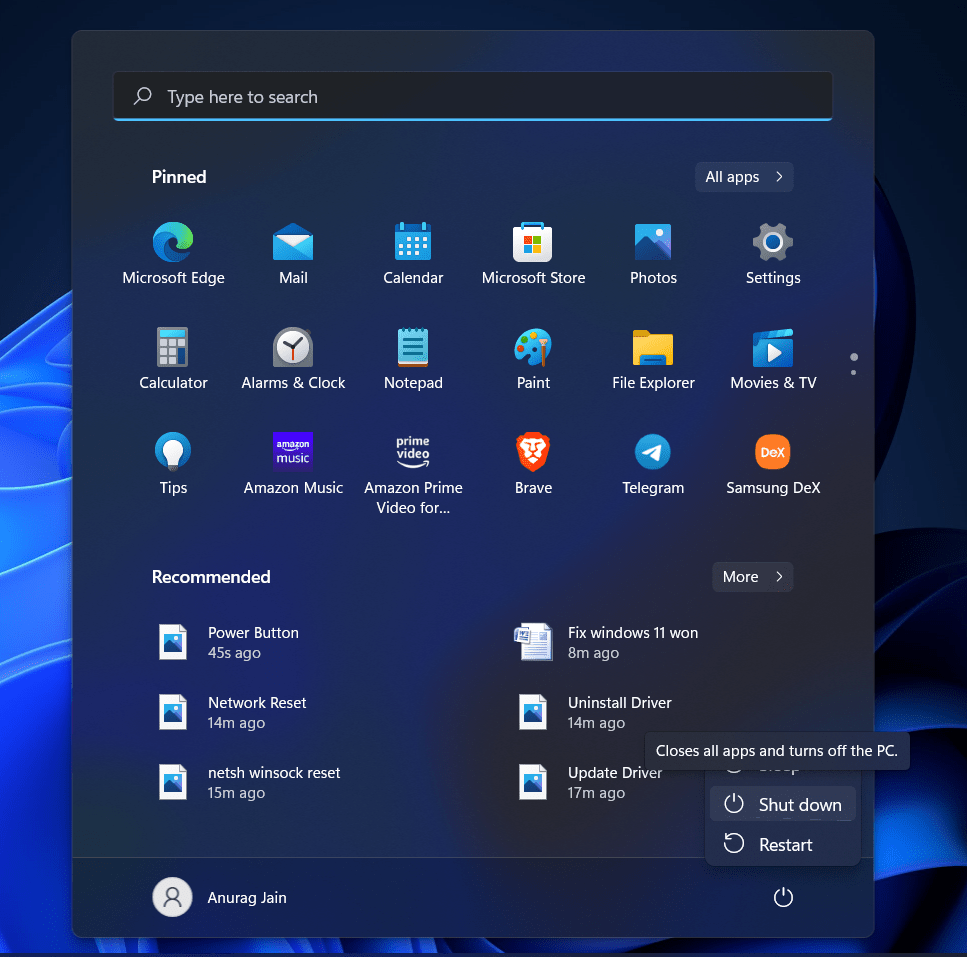Image resolution: width=967 pixels, height=957 pixels.
Task: Show More recommended items
Action: pos(752,577)
